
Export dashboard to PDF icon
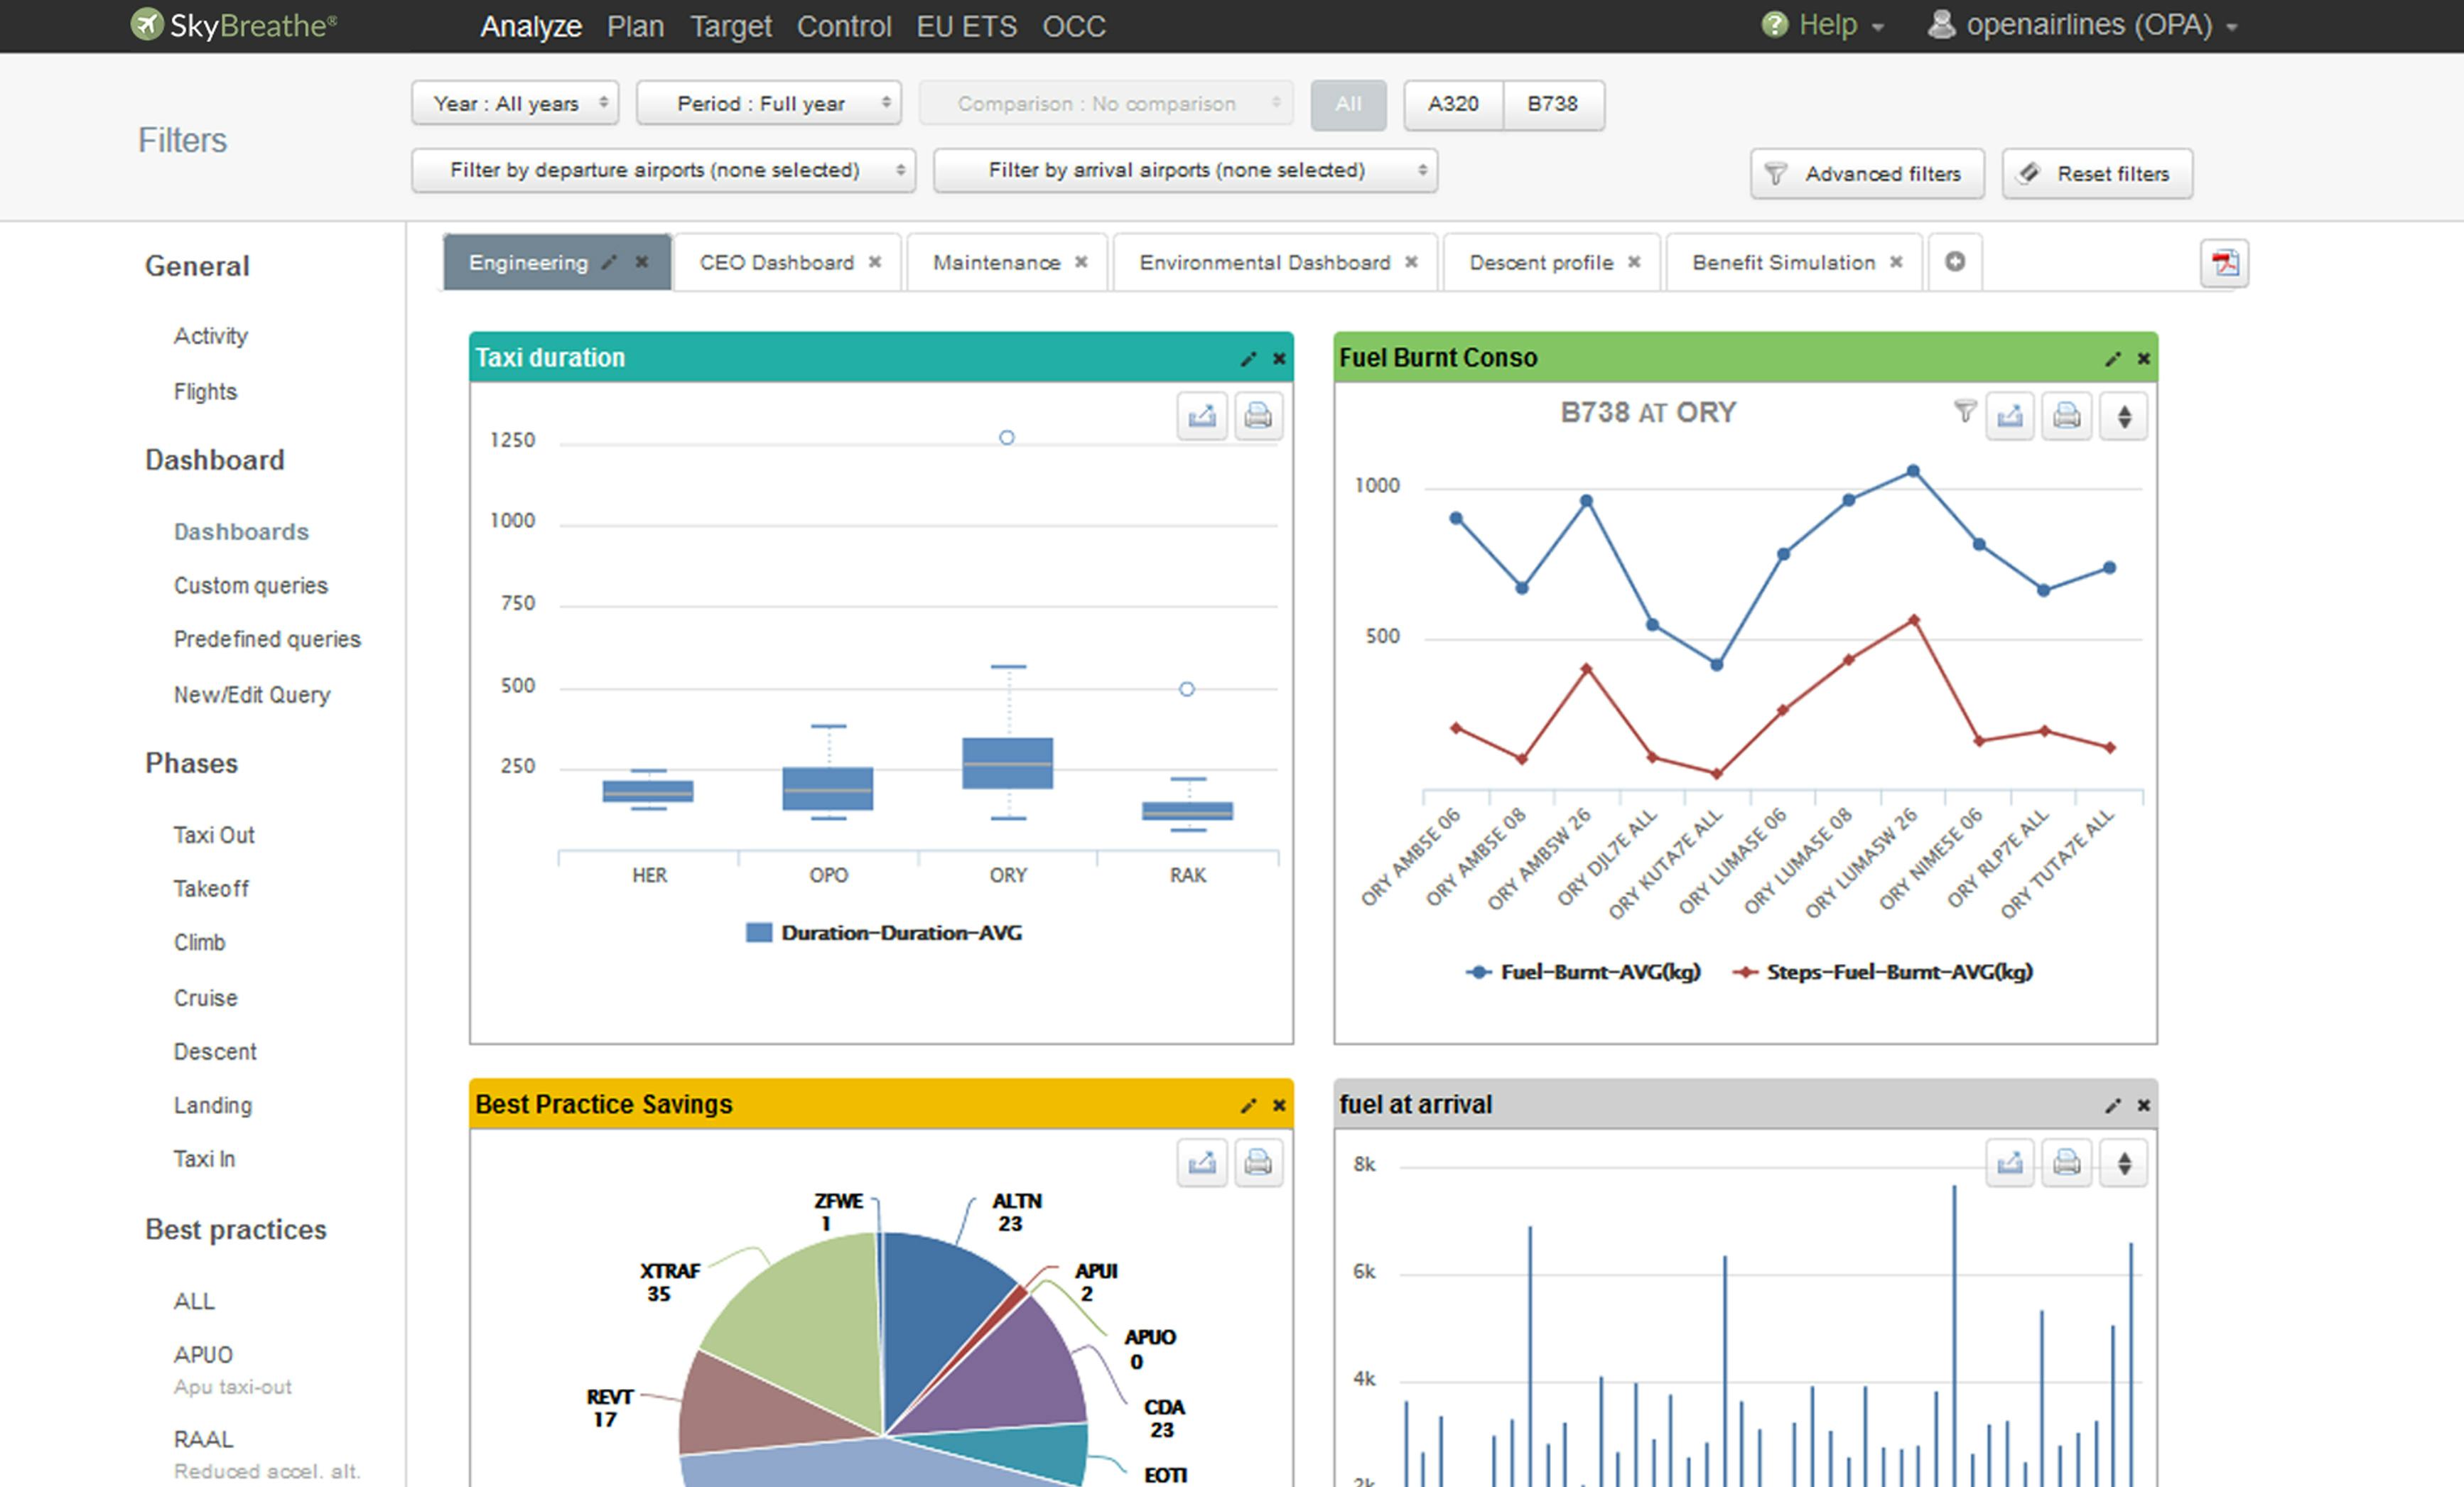(x=2224, y=263)
